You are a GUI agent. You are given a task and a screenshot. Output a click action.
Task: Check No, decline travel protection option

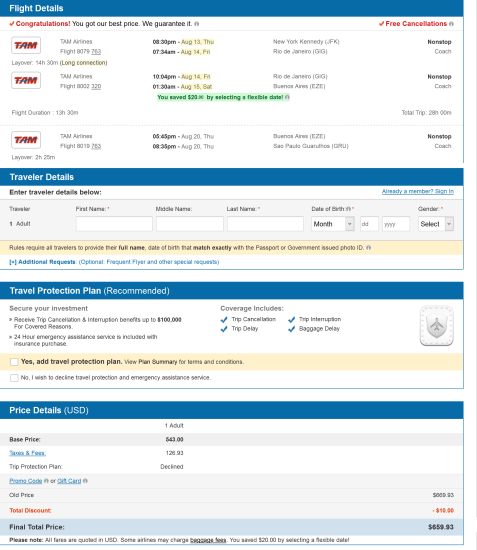pyautogui.click(x=14, y=378)
